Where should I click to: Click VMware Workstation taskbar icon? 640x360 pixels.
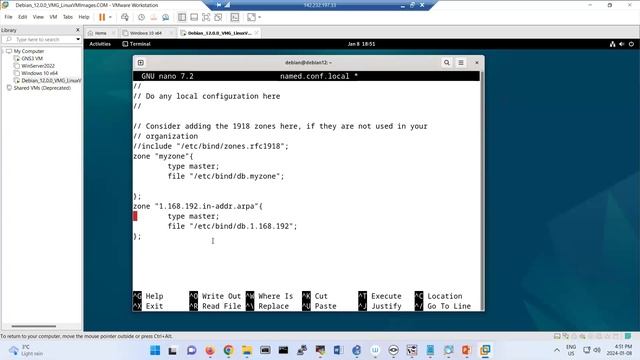click(485, 350)
